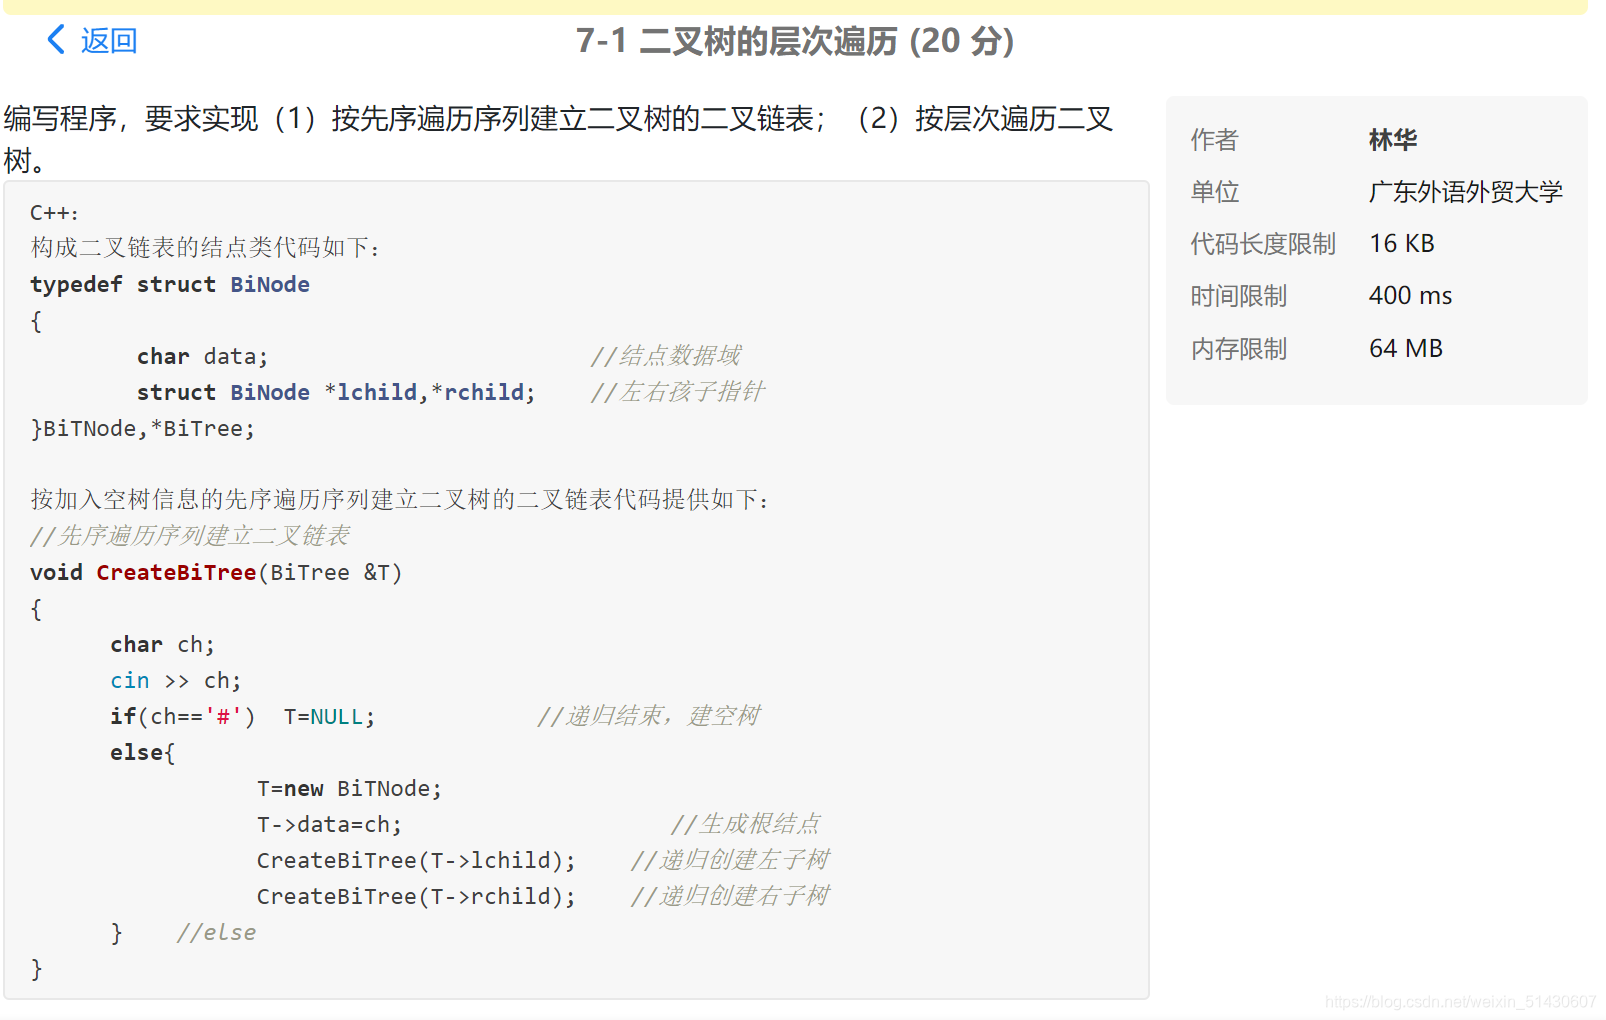Click the line 'CreateBiTree(T->lchild);'
Image resolution: width=1606 pixels, height=1020 pixels.
pyautogui.click(x=416, y=861)
